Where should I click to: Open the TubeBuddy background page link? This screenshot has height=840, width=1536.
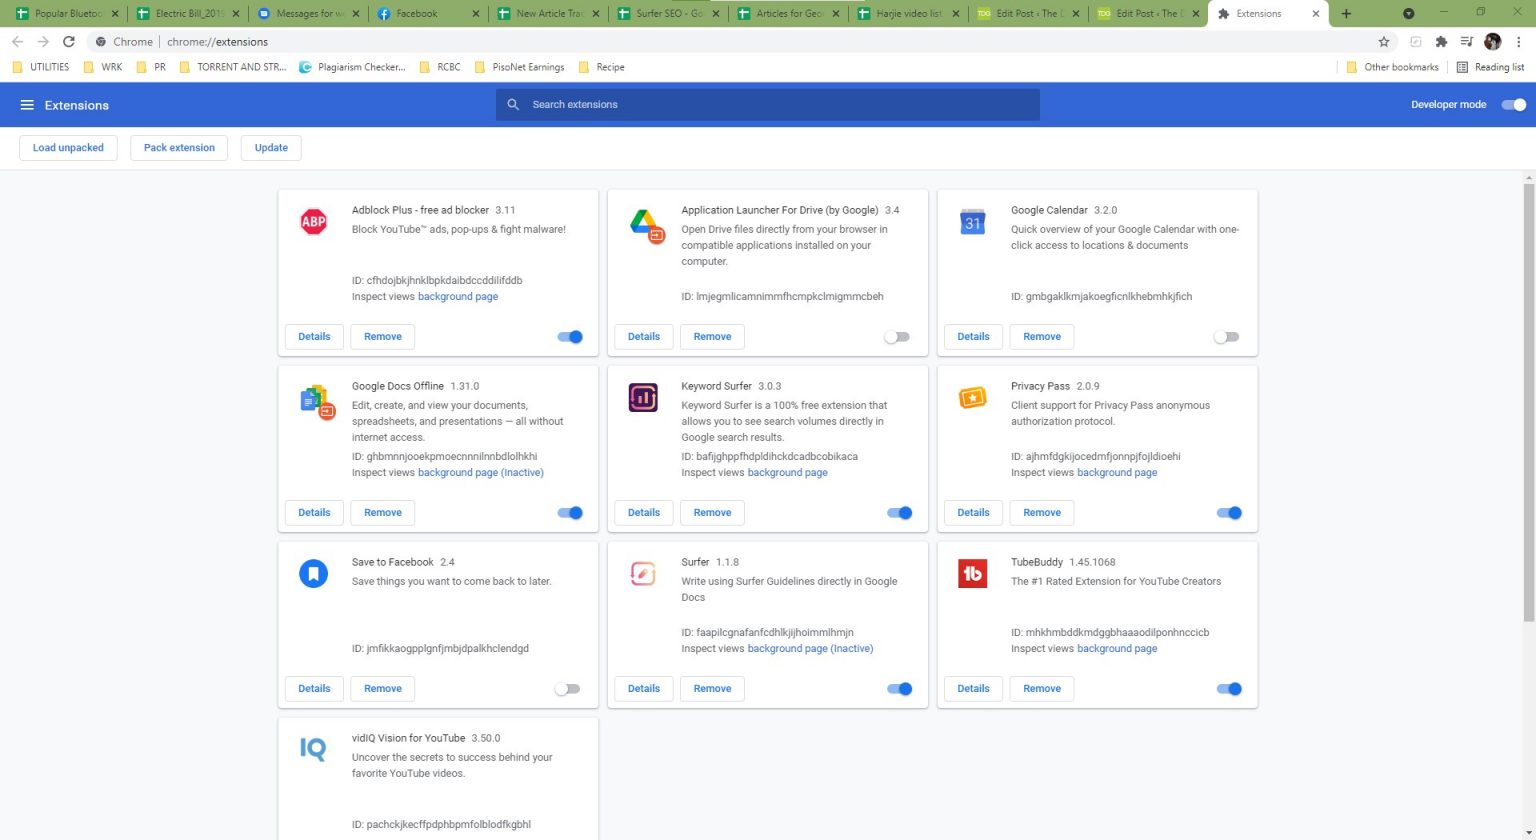tap(1116, 648)
